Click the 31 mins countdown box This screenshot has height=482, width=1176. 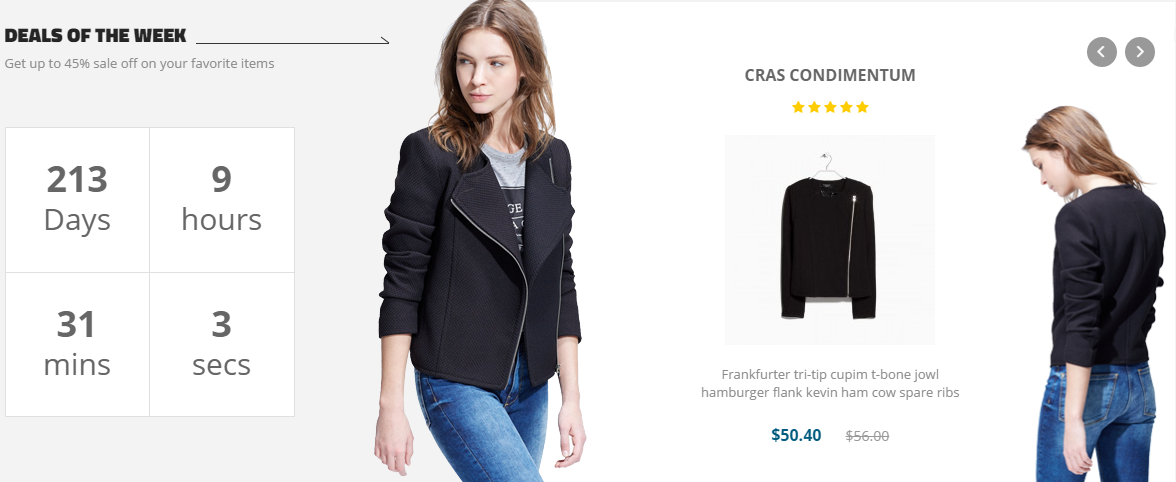click(x=77, y=344)
